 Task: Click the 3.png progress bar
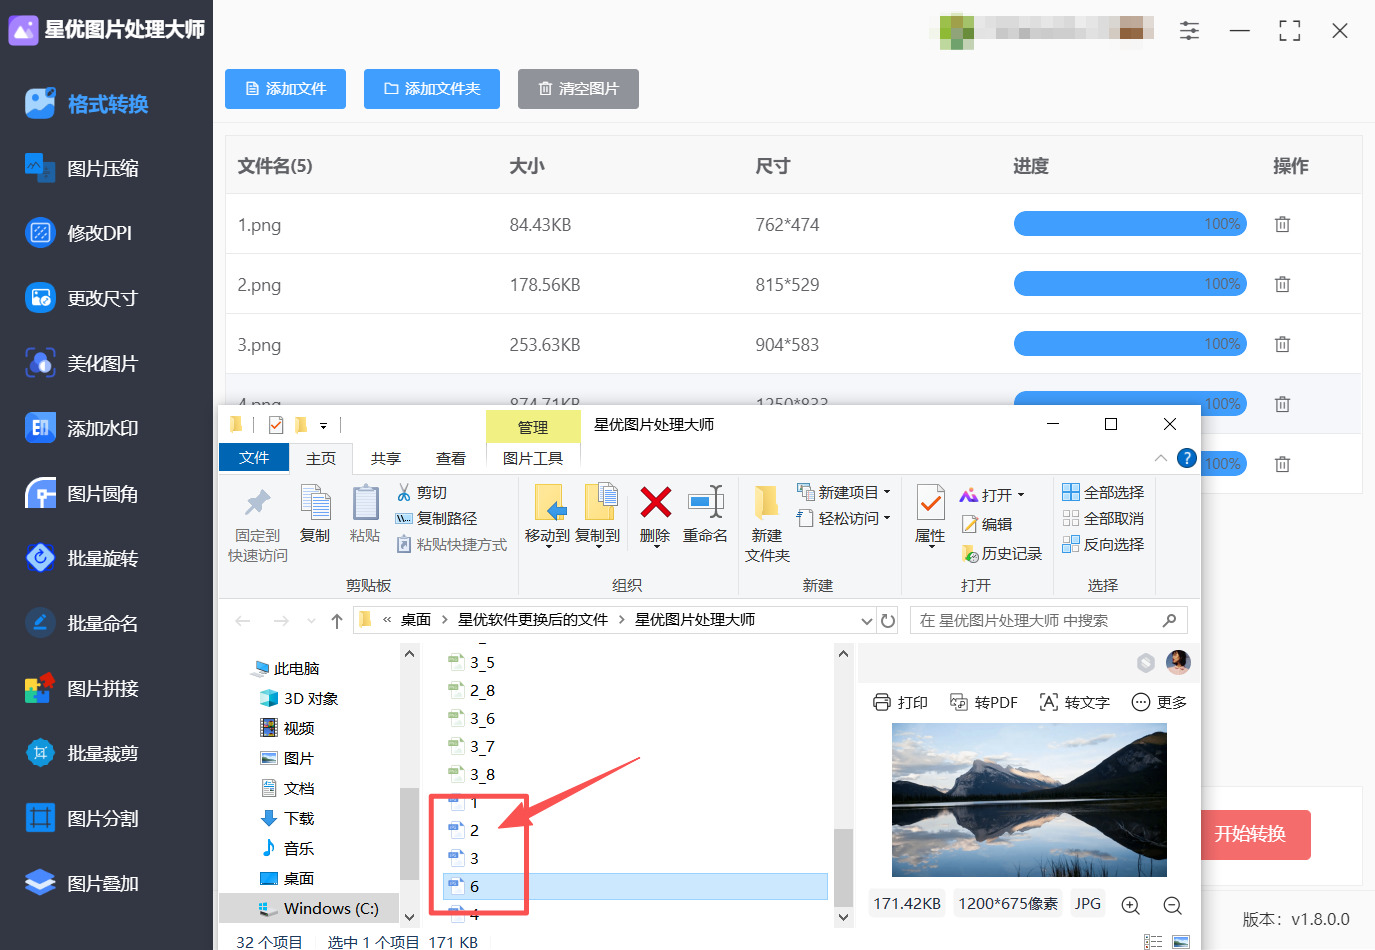(1130, 344)
